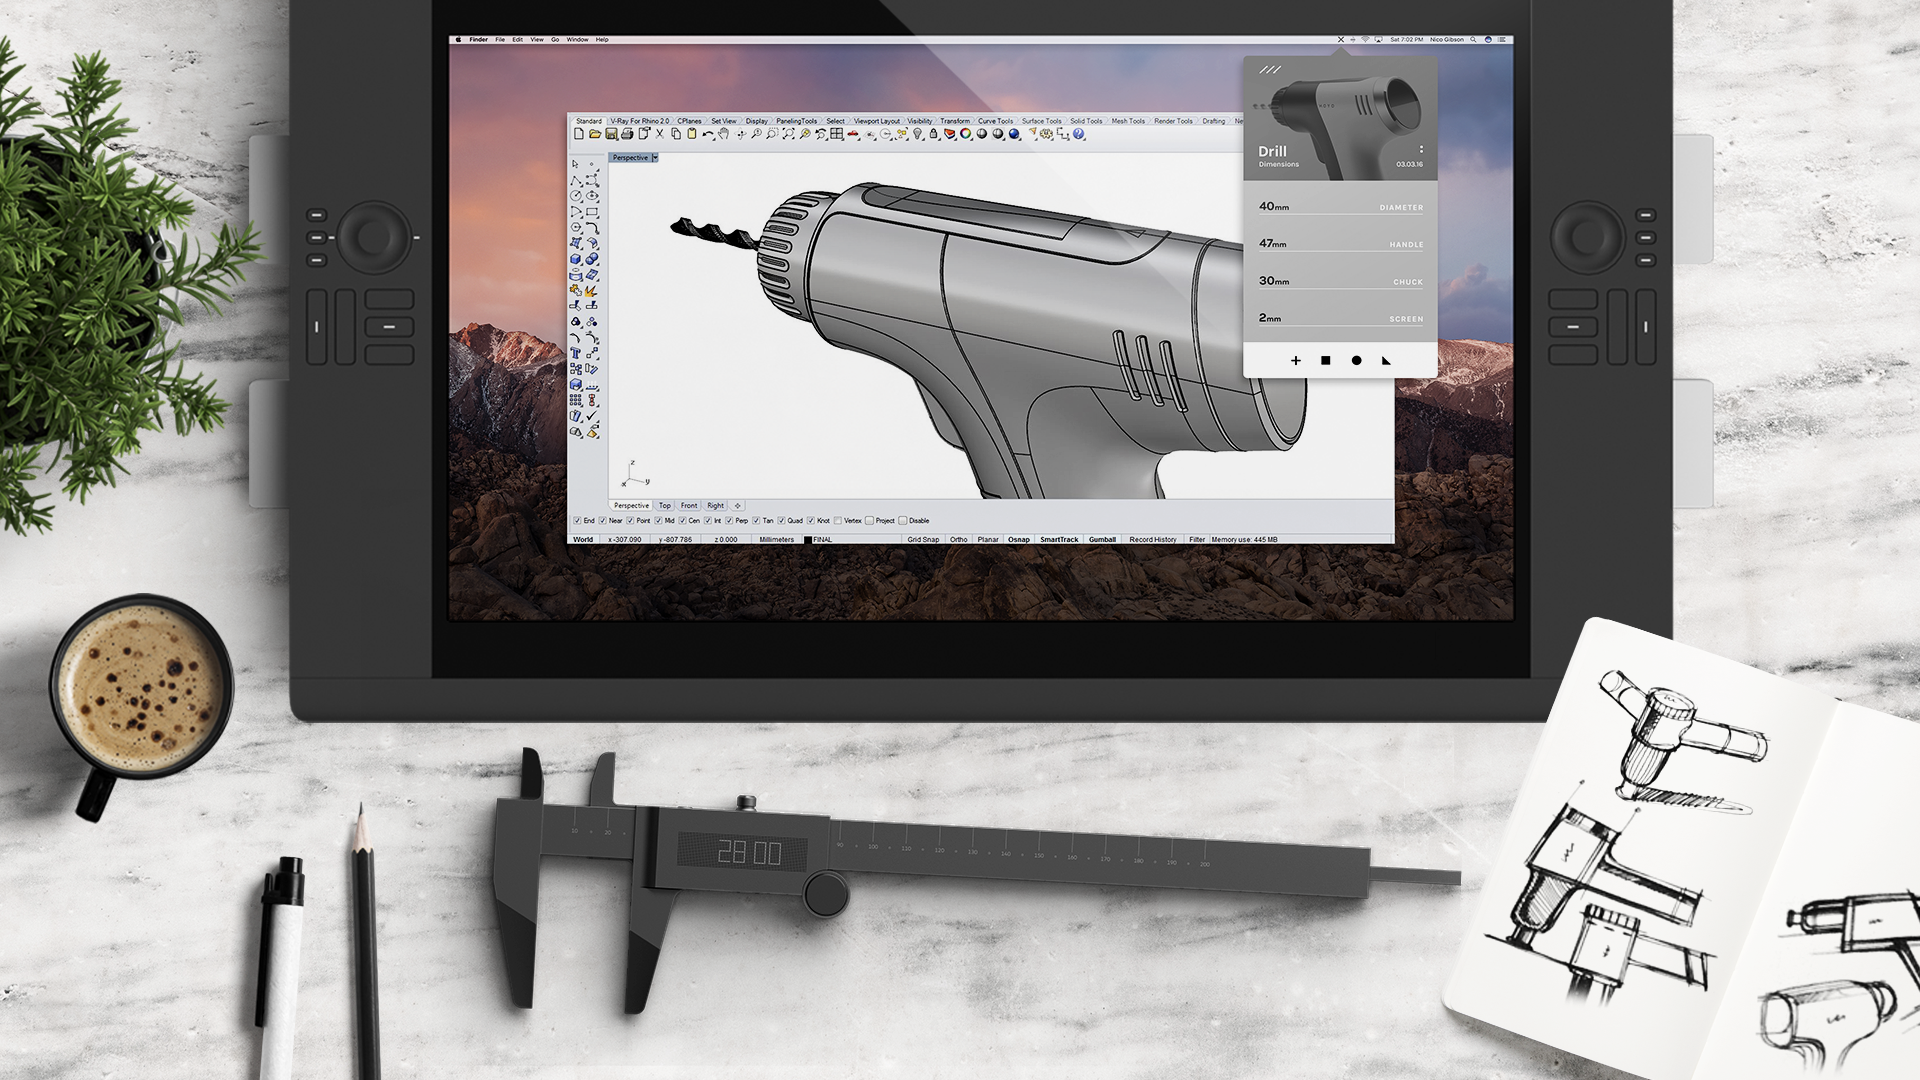Toggle Ortho mode in the status bar
Viewport: 1920px width, 1080px height.
coord(959,539)
